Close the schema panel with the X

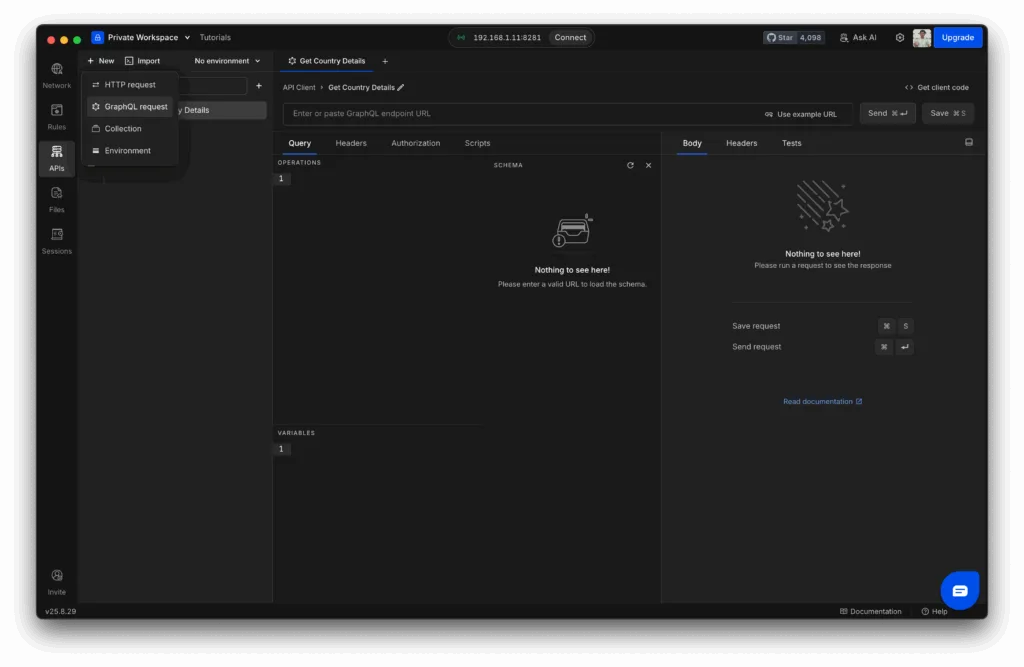[x=648, y=165]
